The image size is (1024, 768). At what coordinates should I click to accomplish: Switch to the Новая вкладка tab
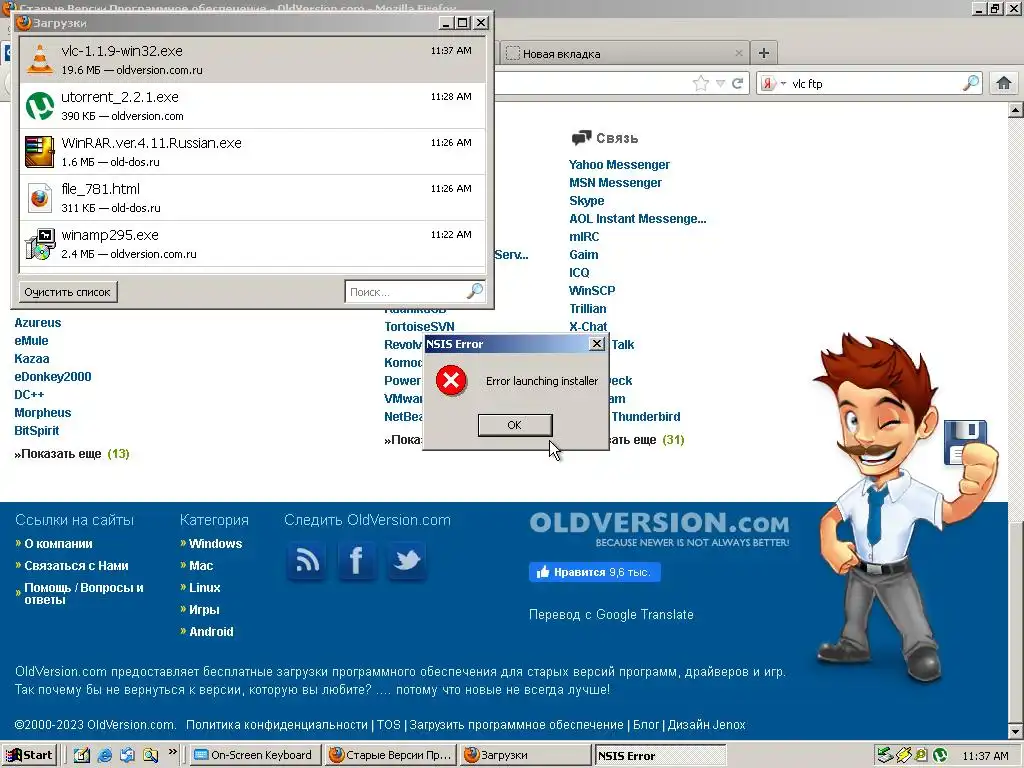pyautogui.click(x=624, y=54)
